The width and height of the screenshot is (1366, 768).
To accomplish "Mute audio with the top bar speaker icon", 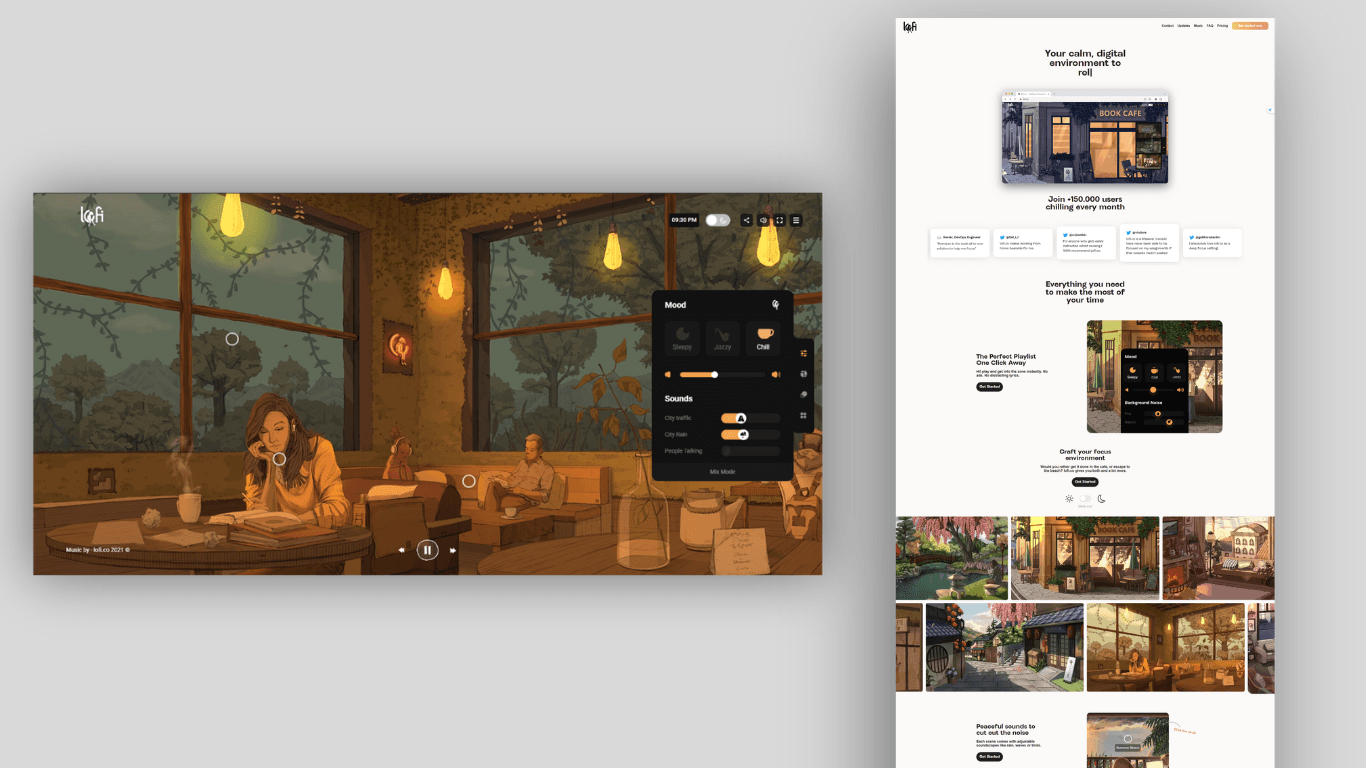I will [x=763, y=220].
